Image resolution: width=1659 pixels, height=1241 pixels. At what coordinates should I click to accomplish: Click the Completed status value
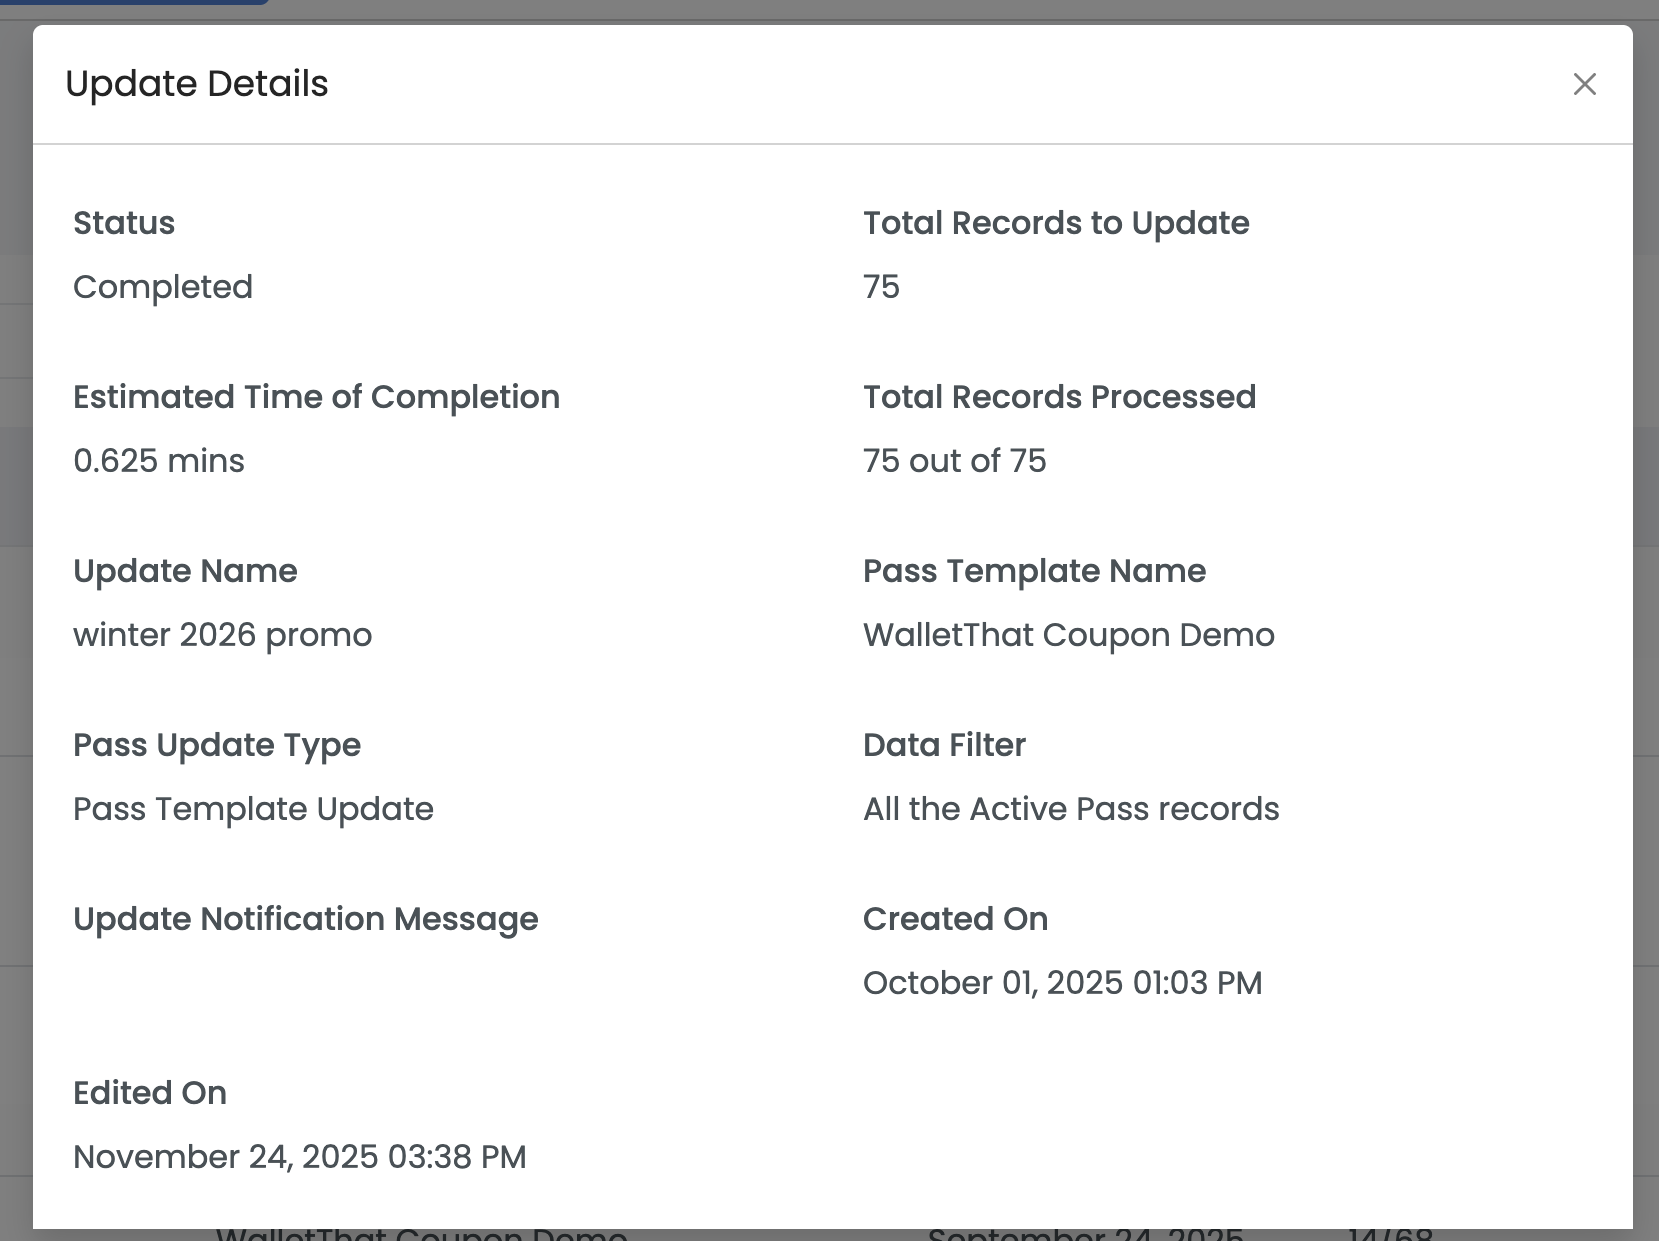pyautogui.click(x=163, y=287)
